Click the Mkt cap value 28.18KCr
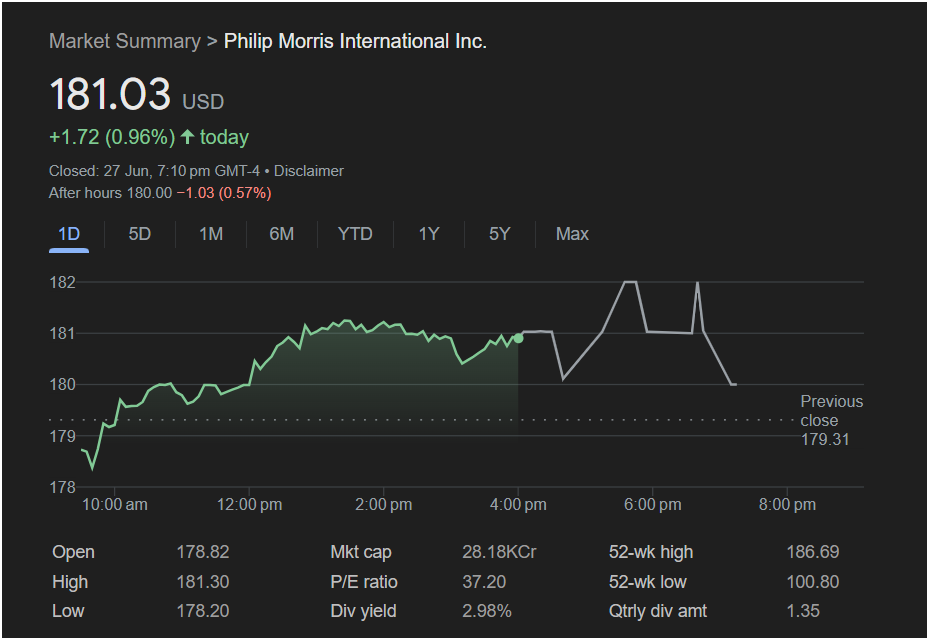The height and width of the screenshot is (640, 929). click(x=499, y=552)
